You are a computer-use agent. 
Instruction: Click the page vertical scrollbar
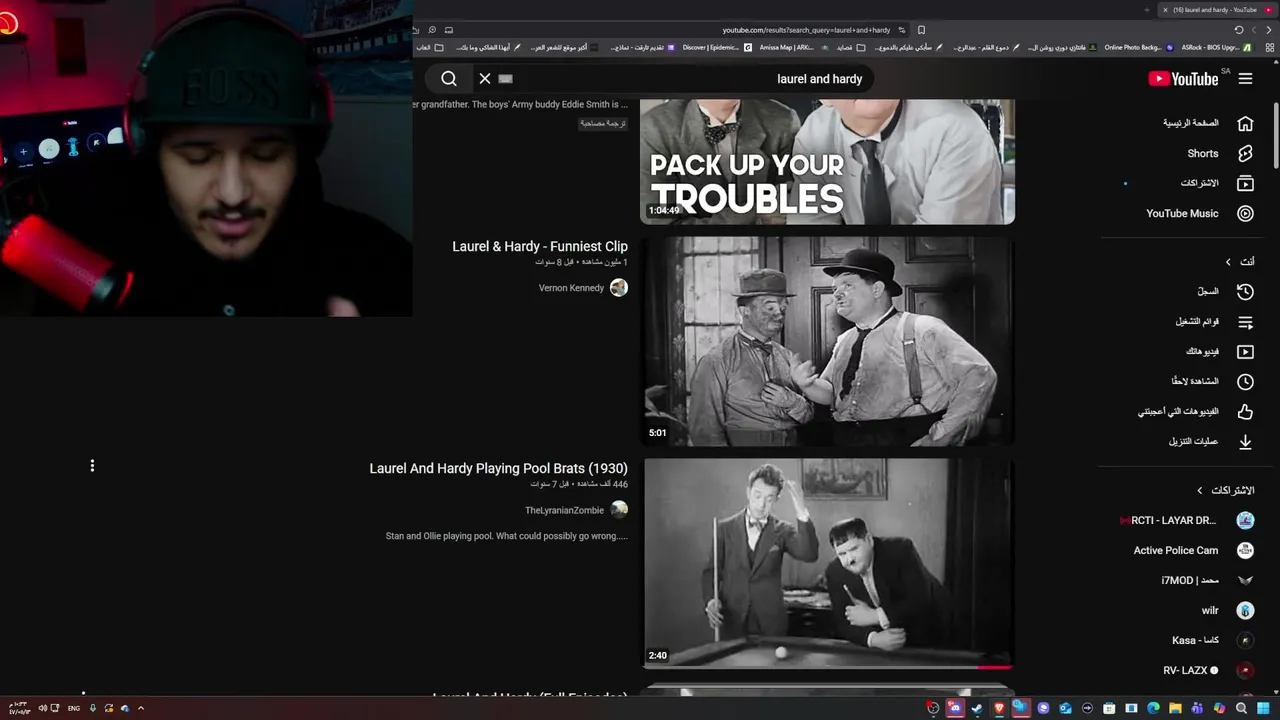pos(1275,135)
